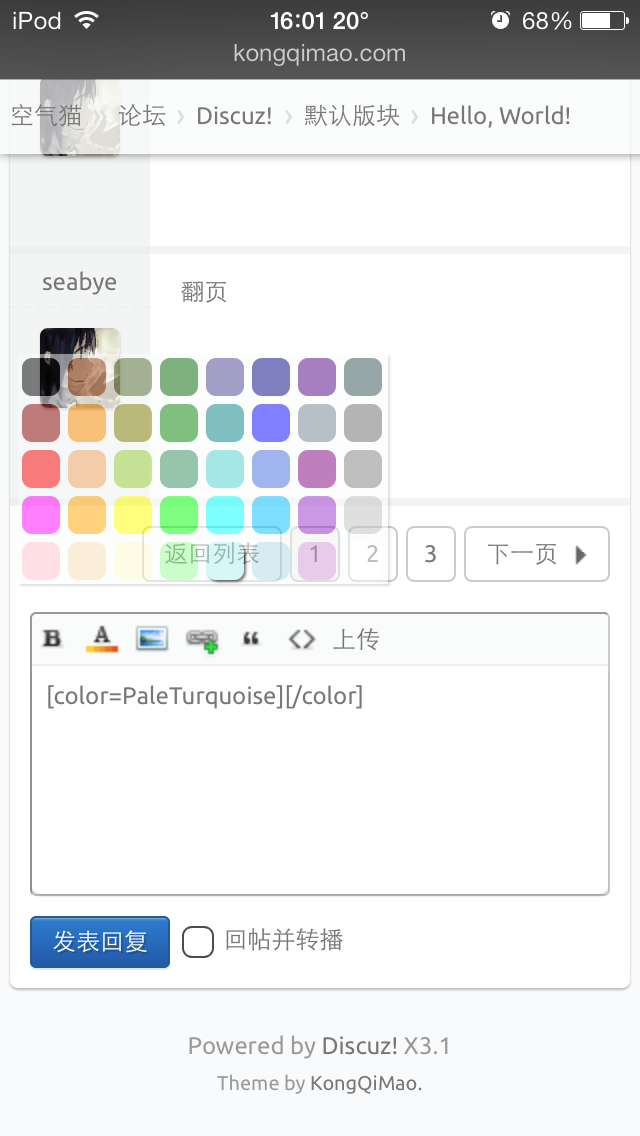Navigate to 默认版块 breadcrumb
640x1136 pixels.
click(352, 116)
